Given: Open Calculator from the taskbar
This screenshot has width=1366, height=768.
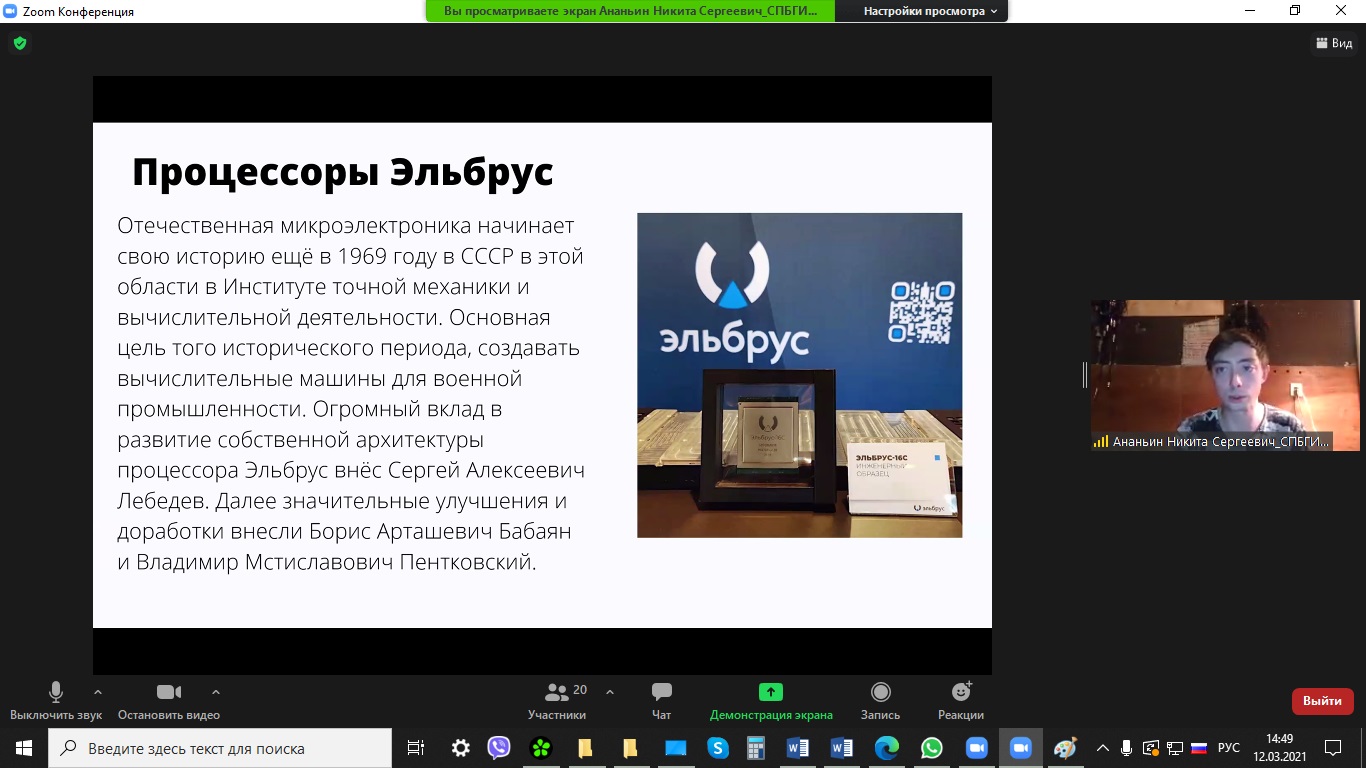Looking at the screenshot, I should coord(755,748).
